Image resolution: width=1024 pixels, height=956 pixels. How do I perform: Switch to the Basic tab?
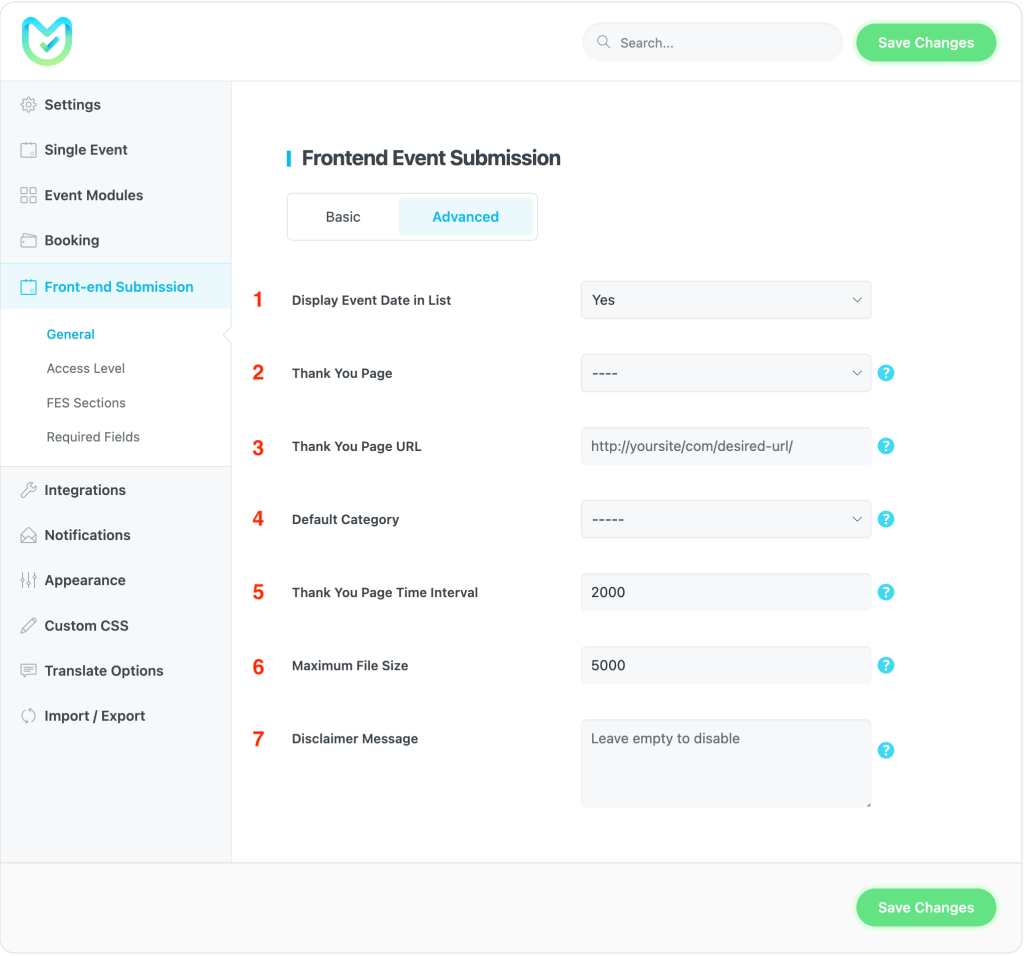point(343,217)
